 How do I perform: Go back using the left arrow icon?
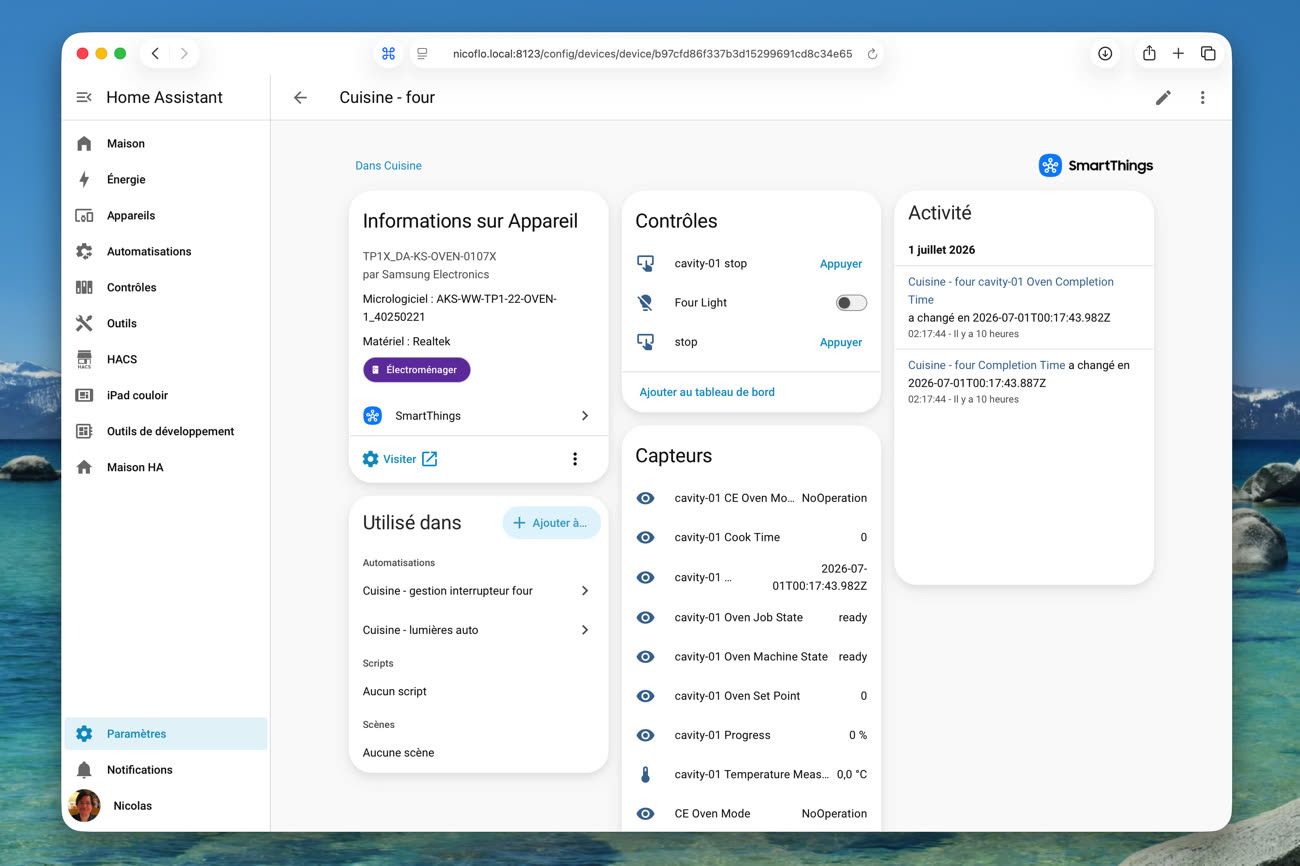[300, 97]
